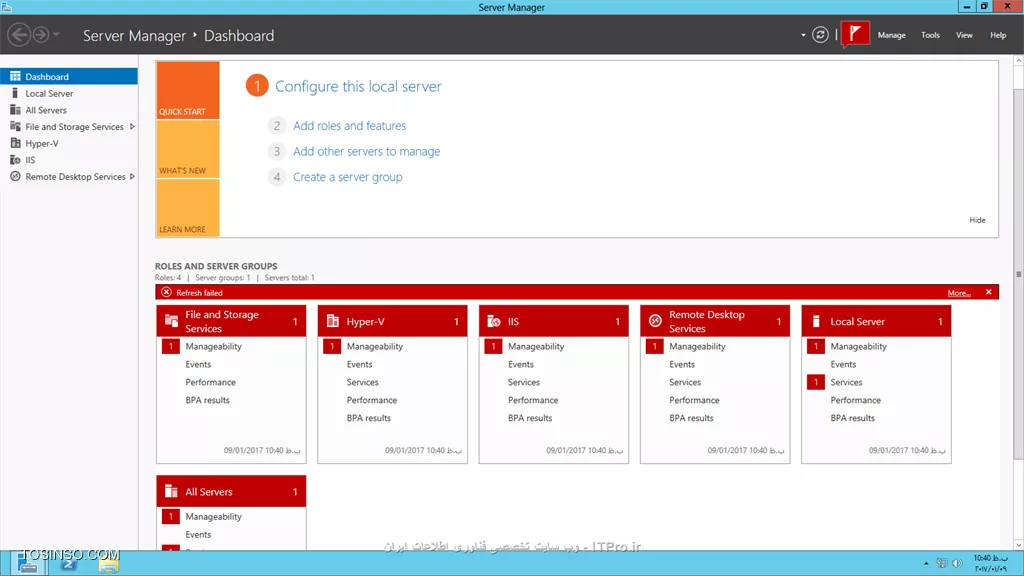The image size is (1024, 576).
Task: Click the Hyper-V sidebar icon
Action: click(x=15, y=143)
